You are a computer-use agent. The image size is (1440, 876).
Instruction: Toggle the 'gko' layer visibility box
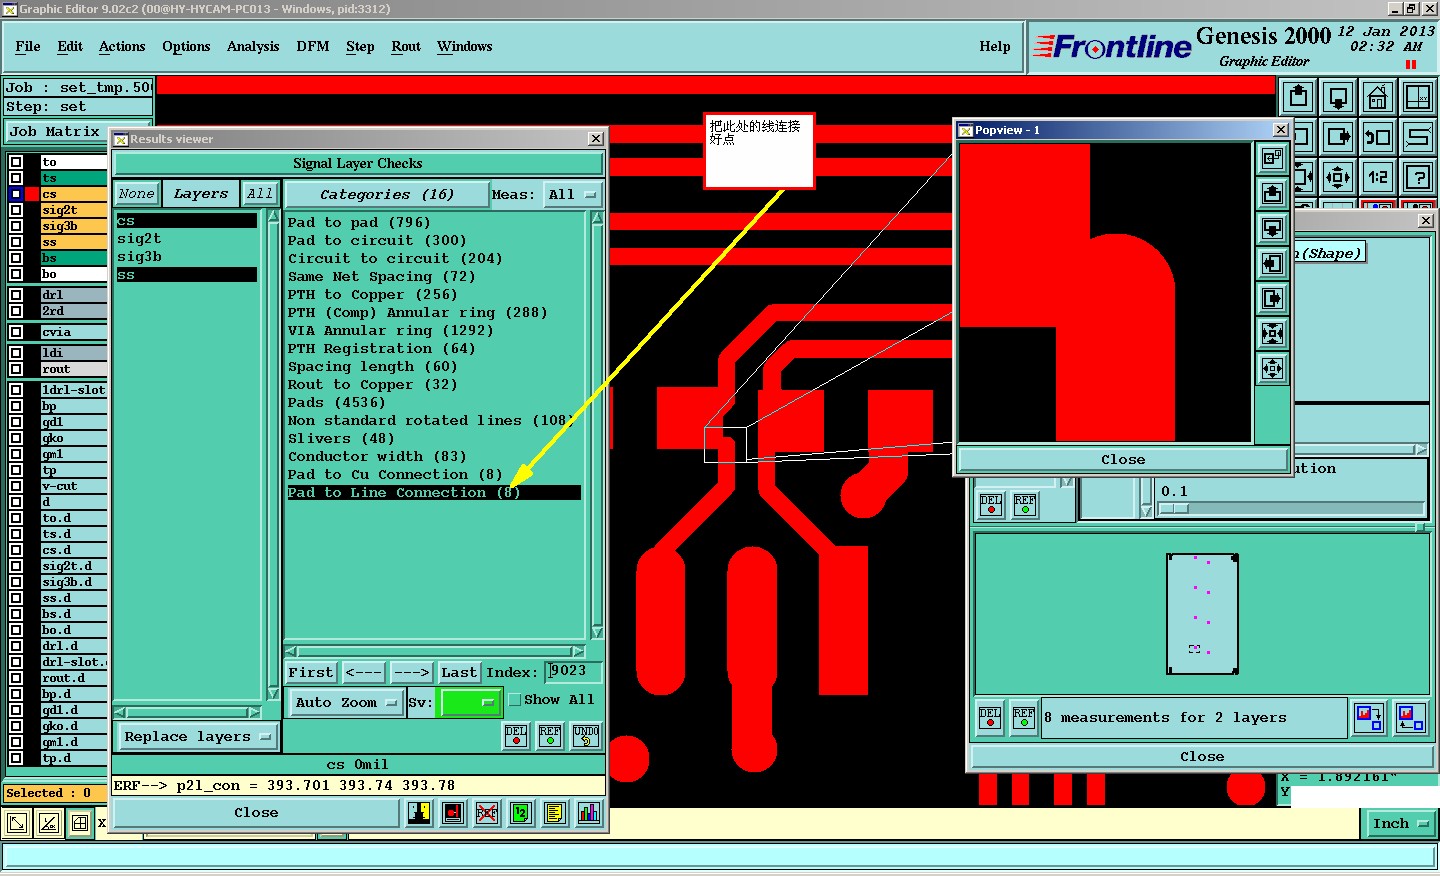pyautogui.click(x=16, y=438)
